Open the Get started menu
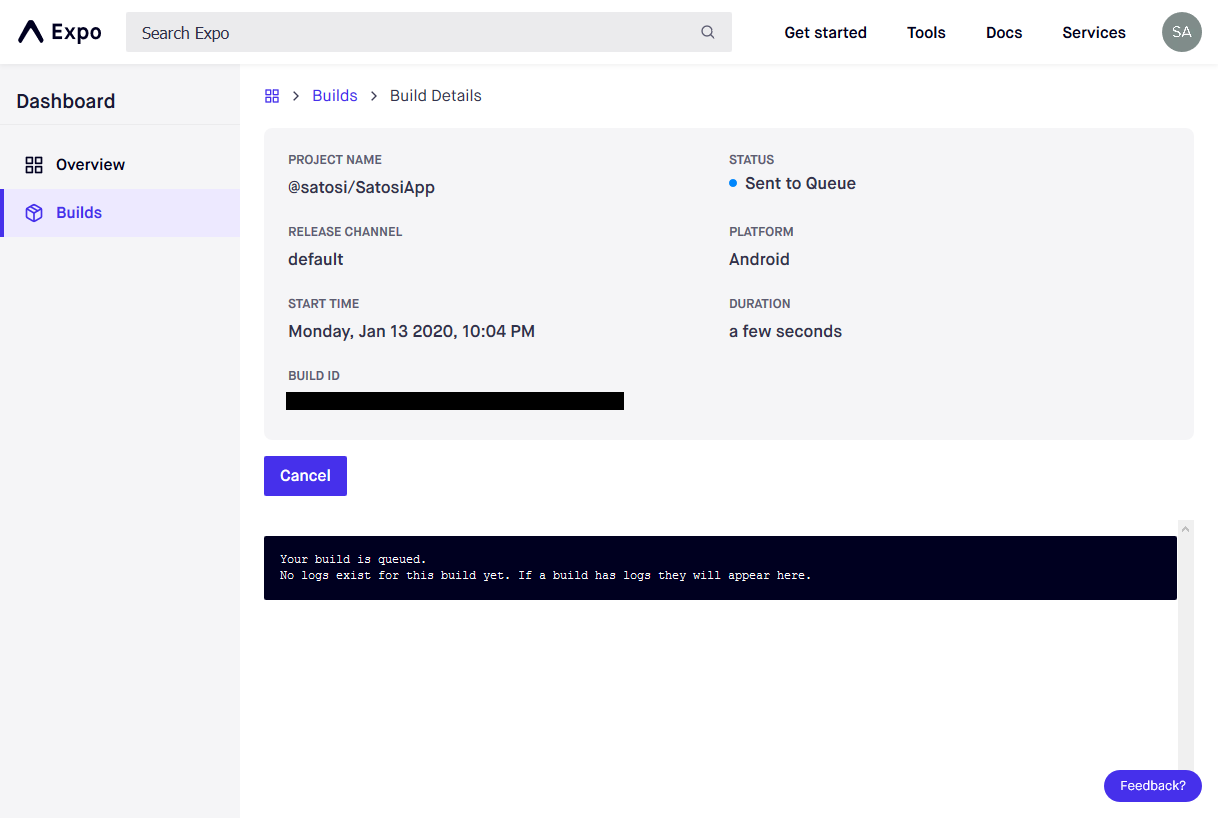The height and width of the screenshot is (818, 1218). point(825,32)
